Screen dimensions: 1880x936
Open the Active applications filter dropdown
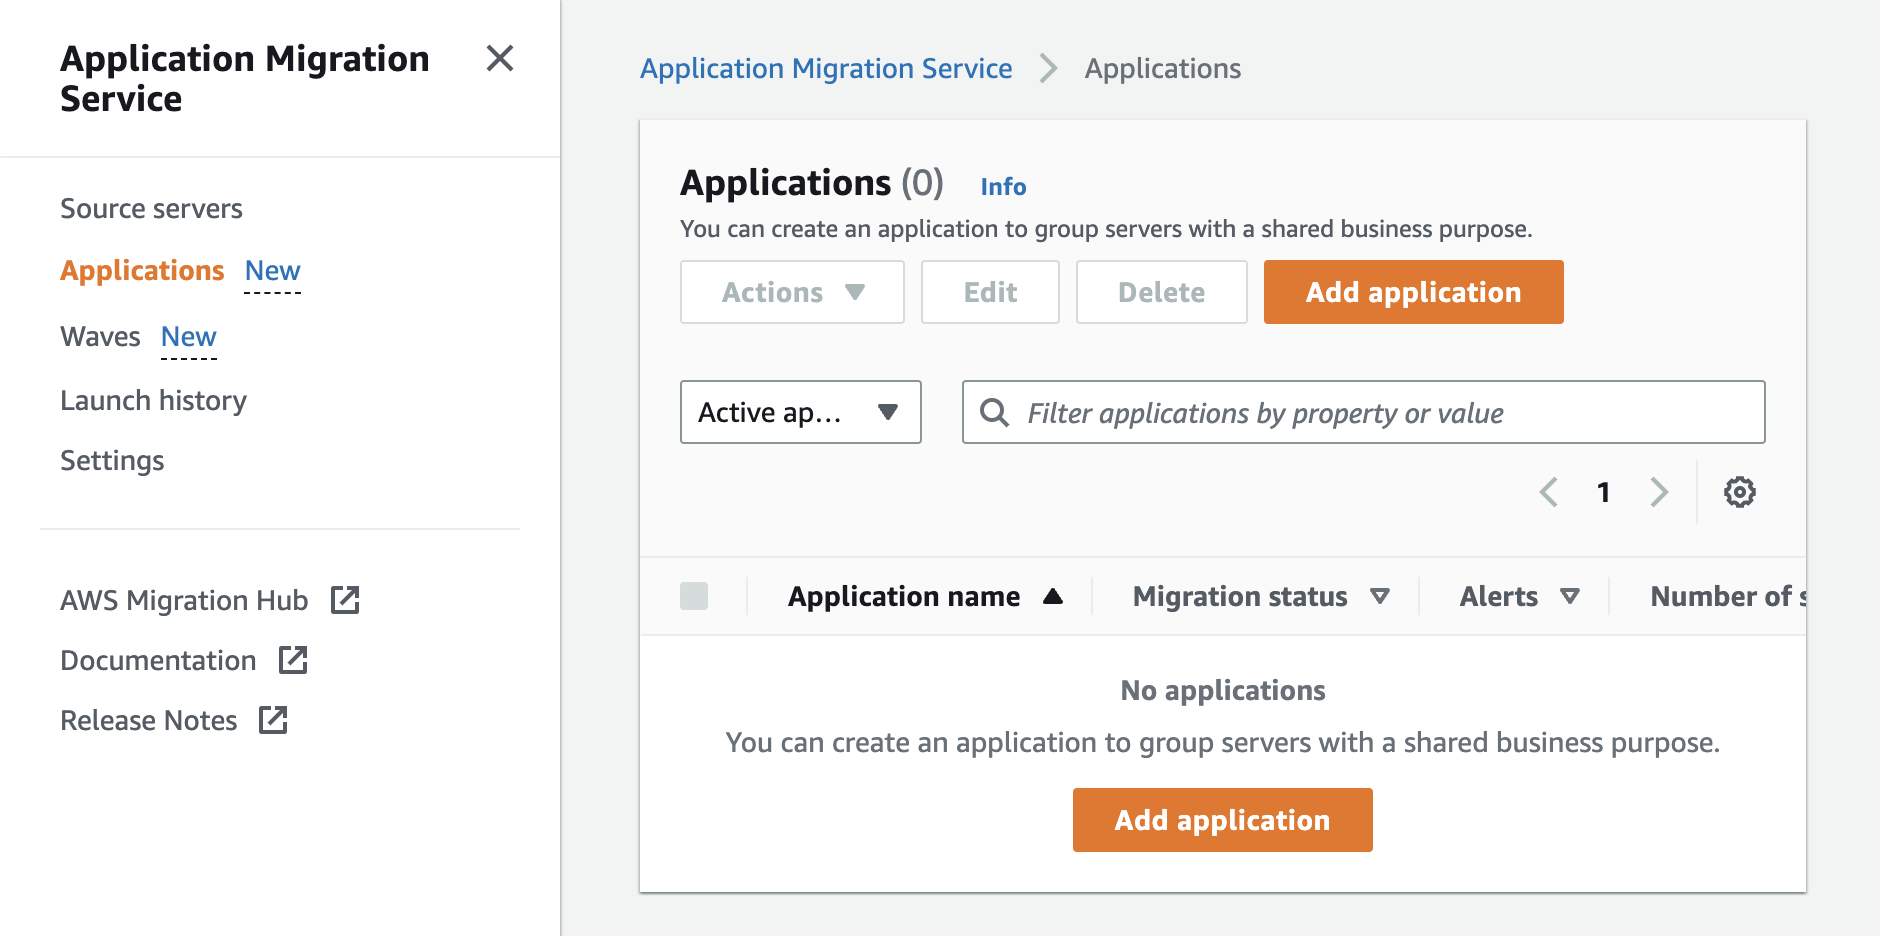799,412
